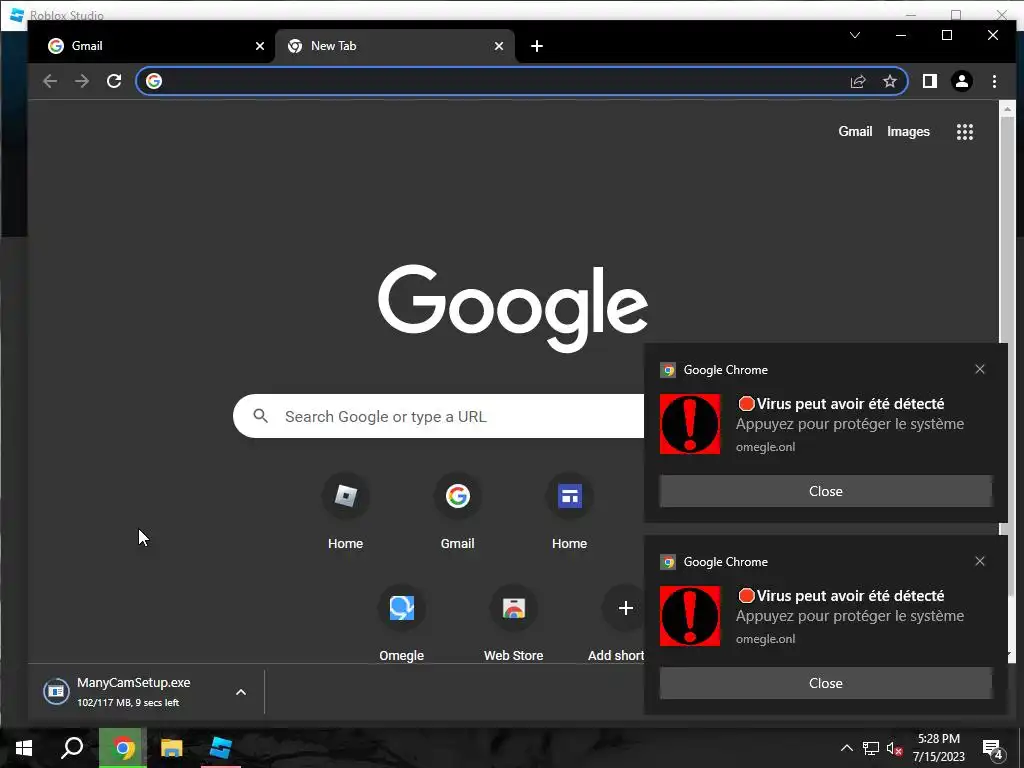Click Close on the upper notification
The image size is (1024, 768).
coord(825,491)
